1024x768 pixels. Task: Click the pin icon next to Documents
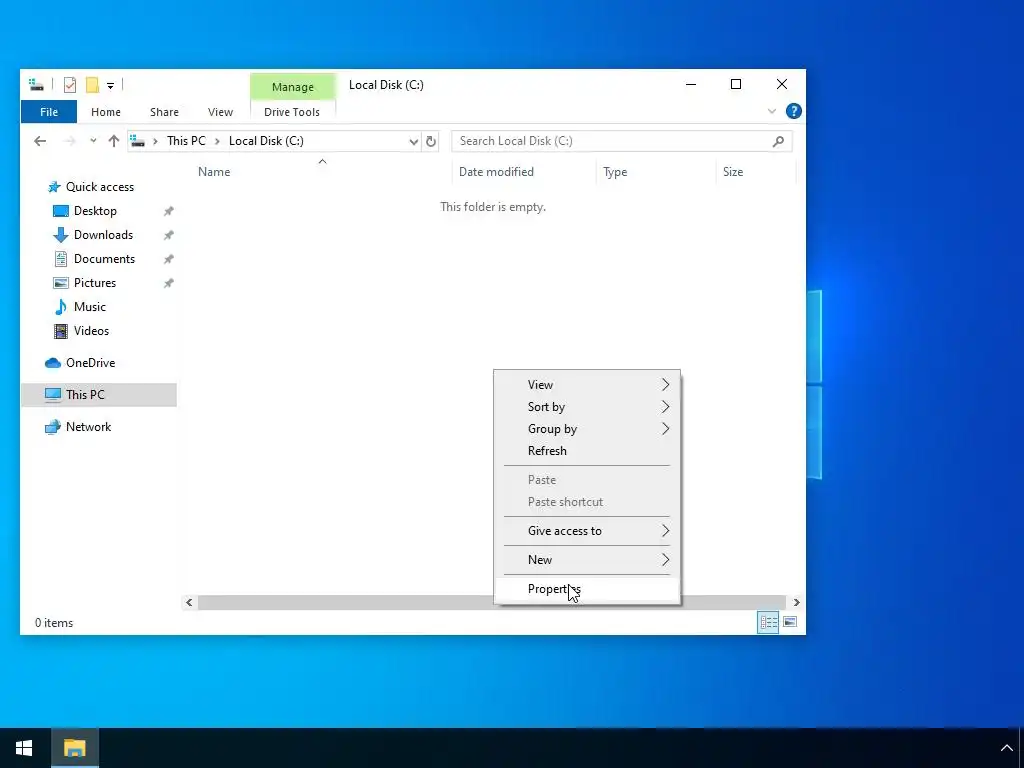pyautogui.click(x=168, y=259)
